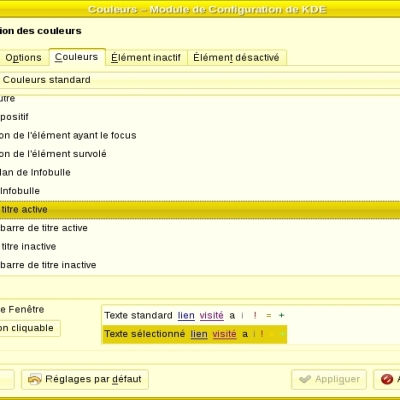
Task: Open the Élément désactivé tab
Action: pyautogui.click(x=237, y=58)
